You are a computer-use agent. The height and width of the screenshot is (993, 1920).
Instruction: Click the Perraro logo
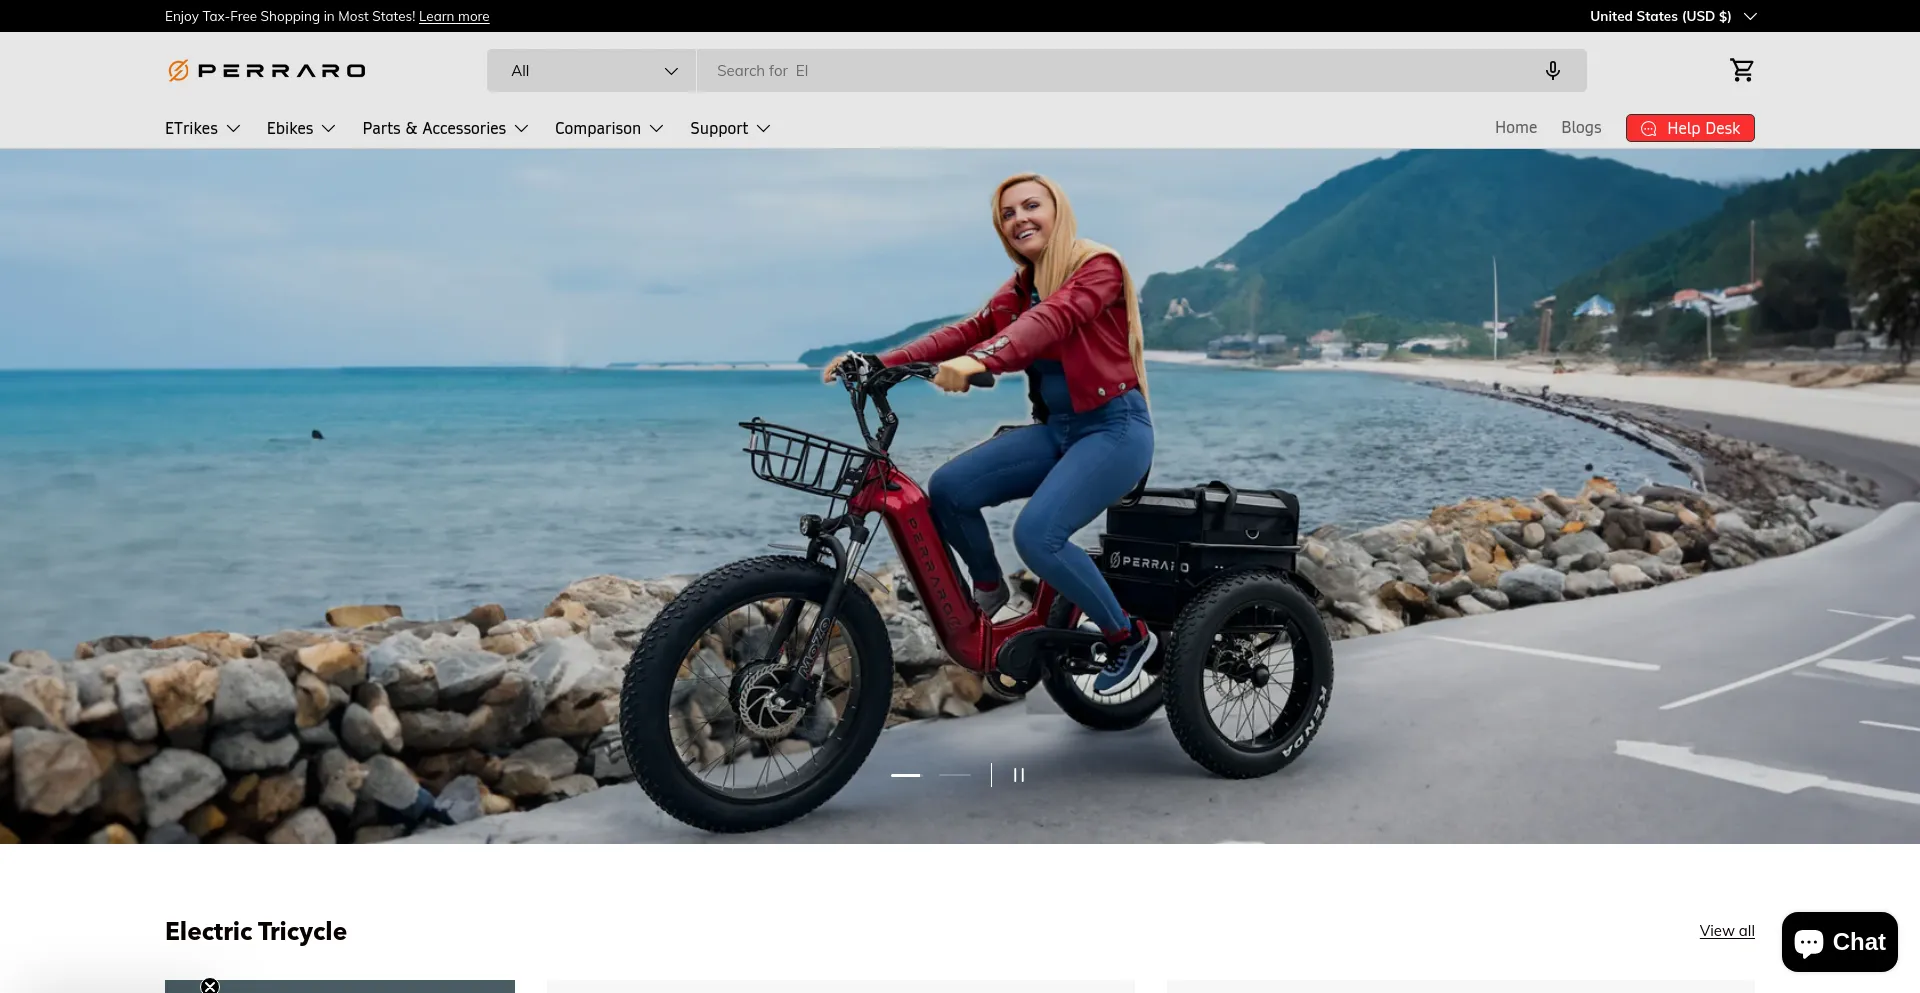coord(266,70)
